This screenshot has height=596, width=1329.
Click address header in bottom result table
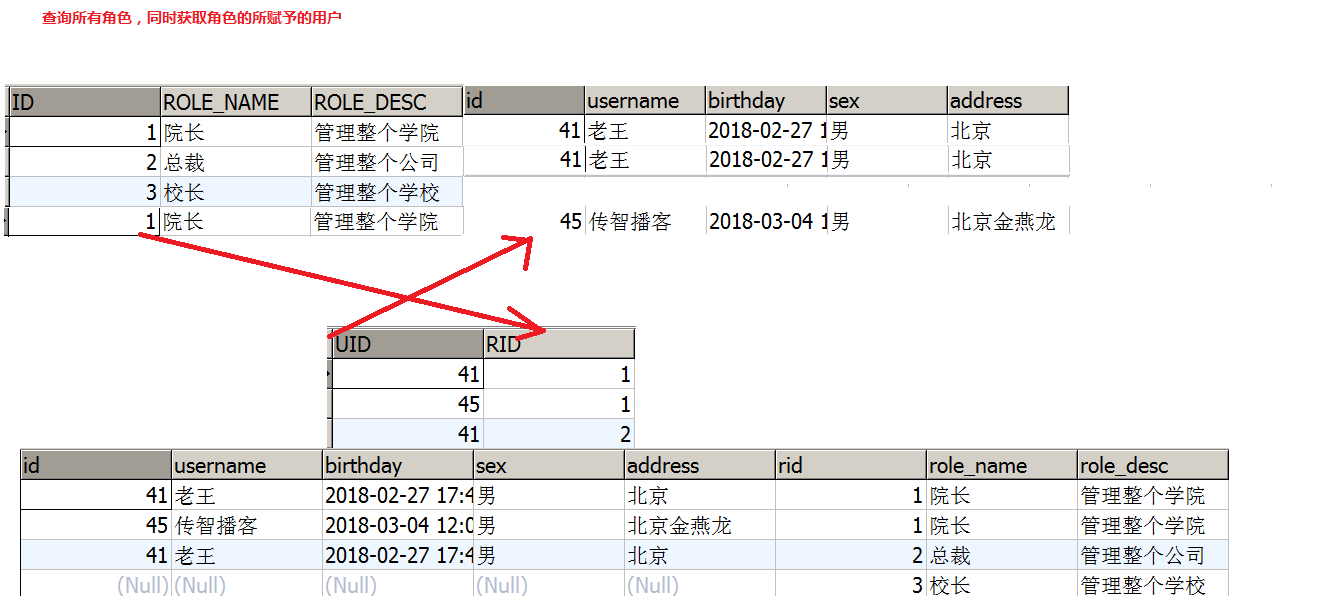coord(700,465)
